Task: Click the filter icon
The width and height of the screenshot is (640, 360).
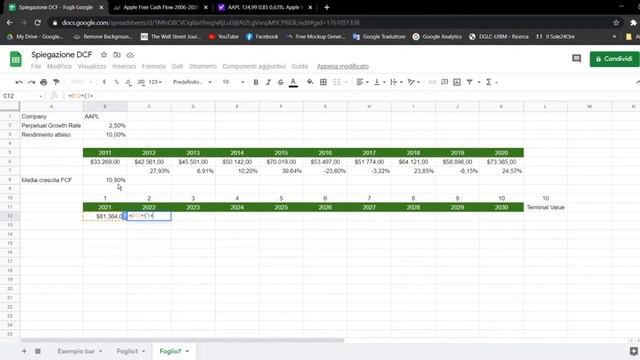Action: coord(469,82)
